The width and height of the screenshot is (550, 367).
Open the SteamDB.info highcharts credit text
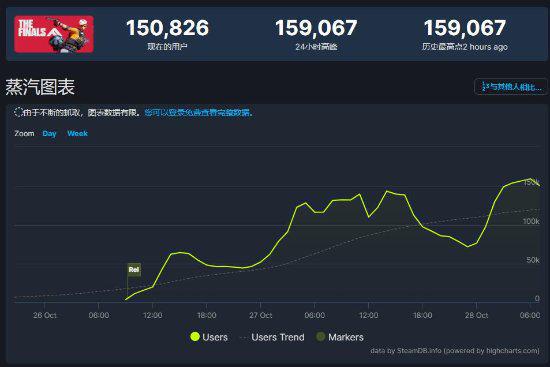[455, 351]
